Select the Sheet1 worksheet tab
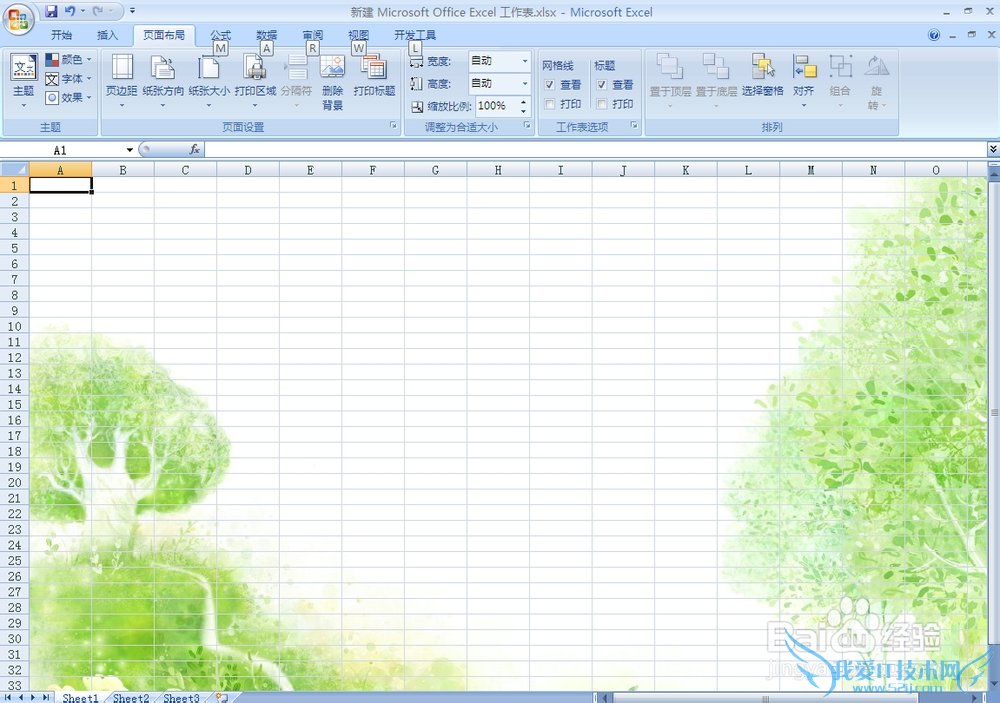Viewport: 1000px width, 703px height. (80, 698)
